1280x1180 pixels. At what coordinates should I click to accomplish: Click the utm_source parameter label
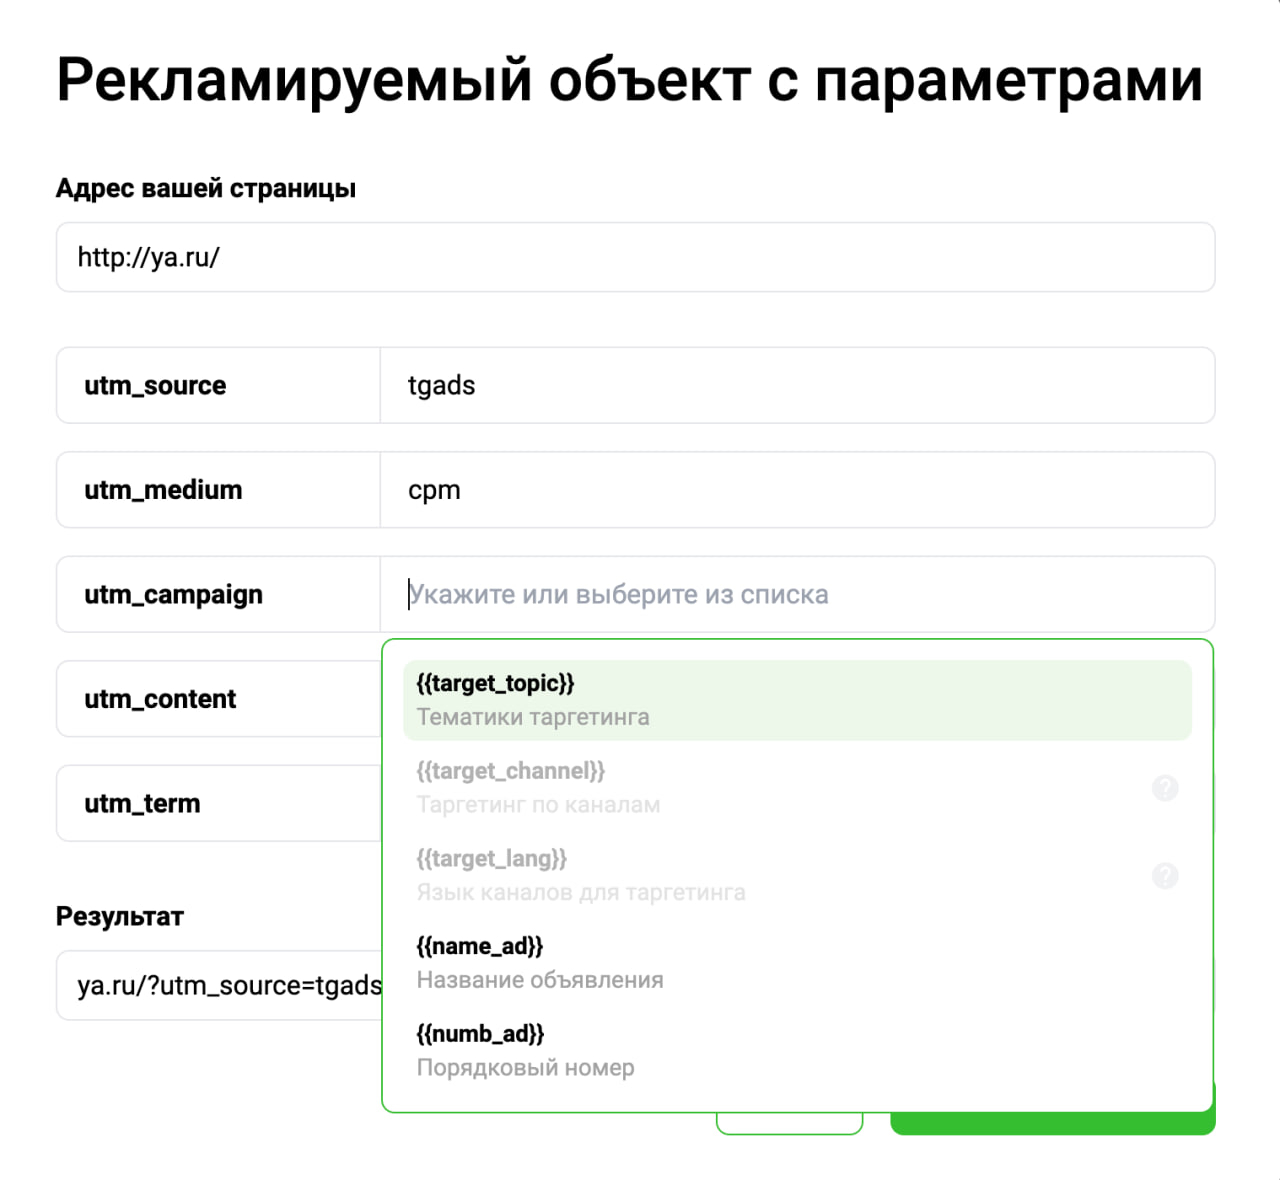pyautogui.click(x=155, y=385)
